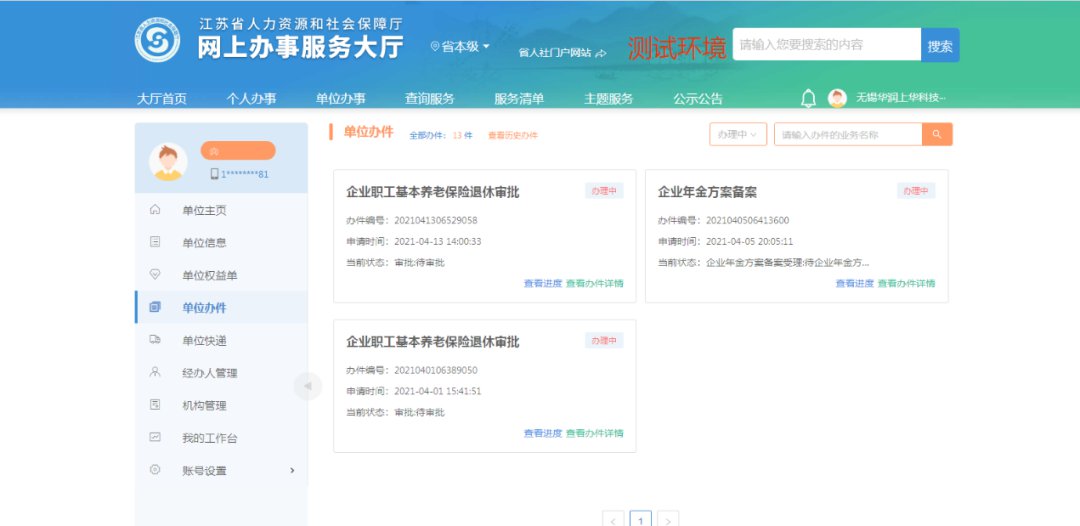The image size is (1080, 526).
Task: Click the user avatar in header
Action: pos(837,98)
